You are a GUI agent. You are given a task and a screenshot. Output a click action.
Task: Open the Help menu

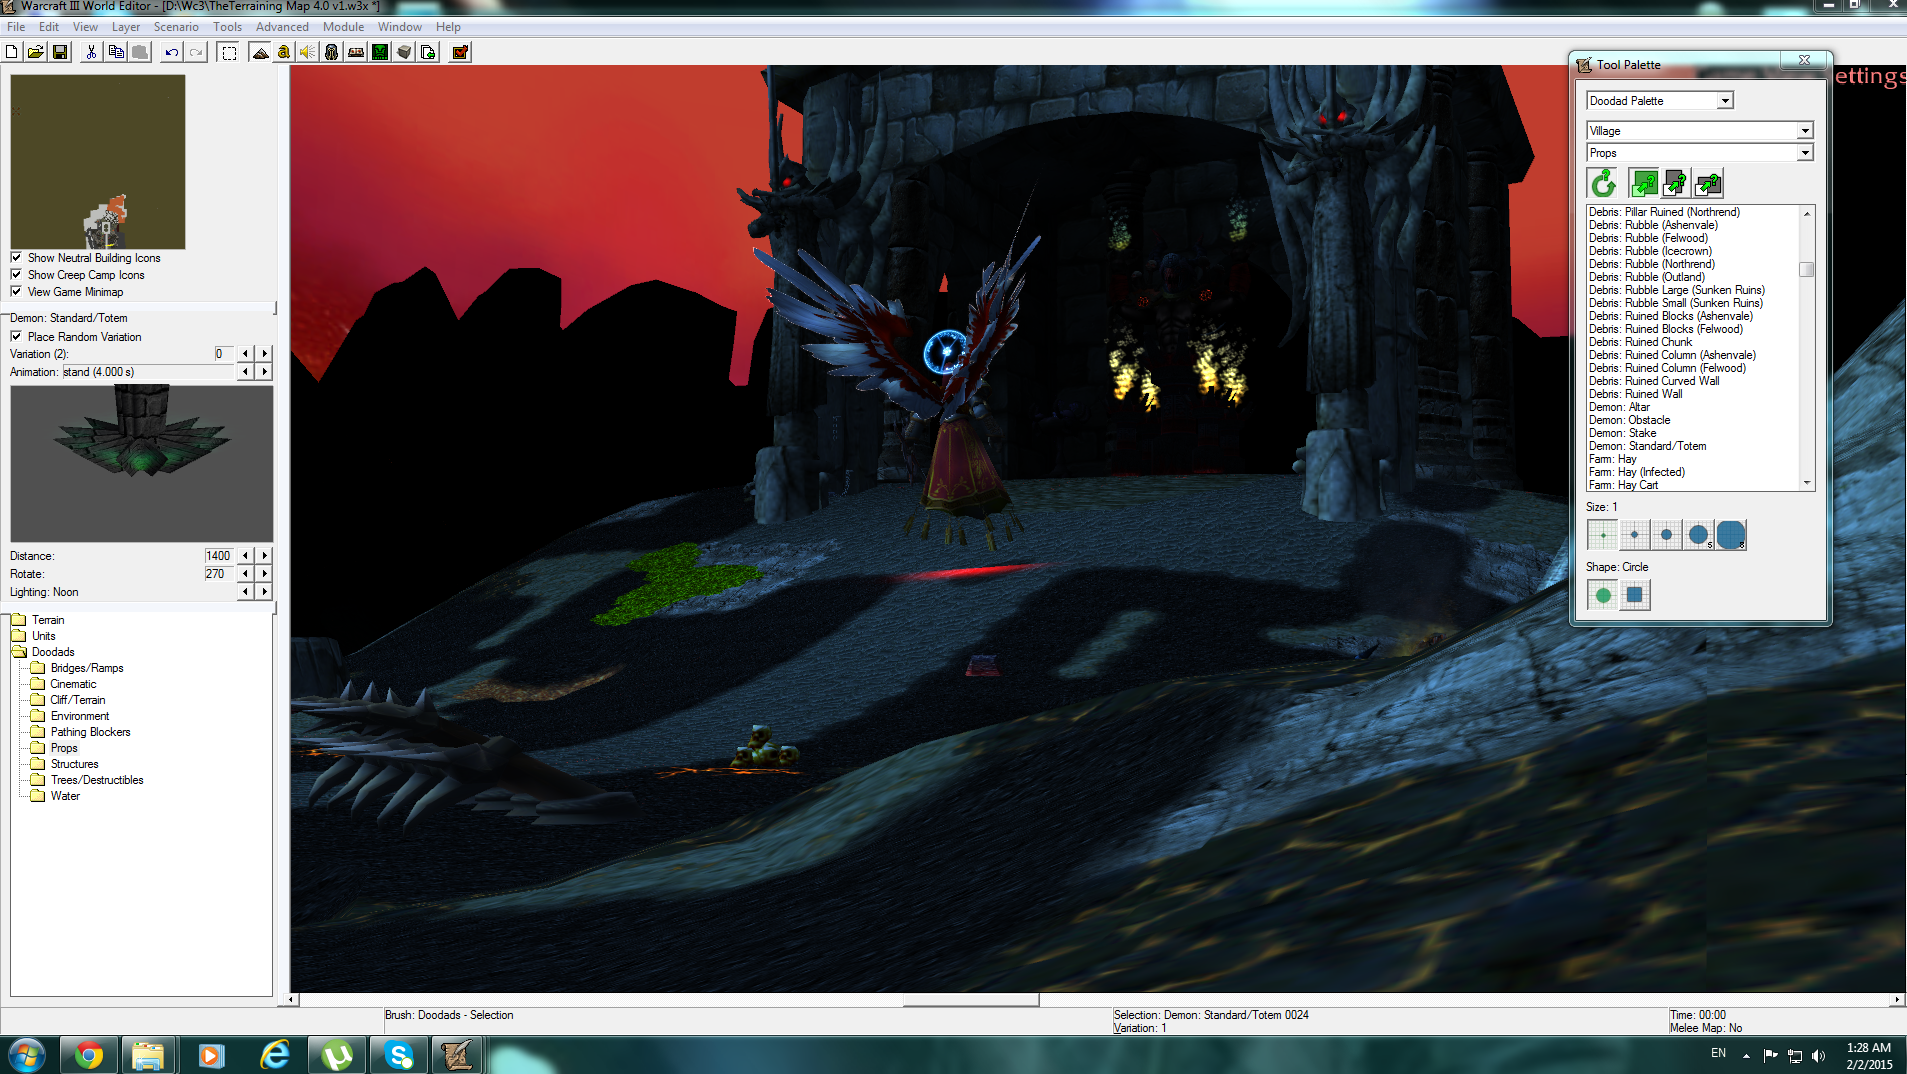(448, 27)
